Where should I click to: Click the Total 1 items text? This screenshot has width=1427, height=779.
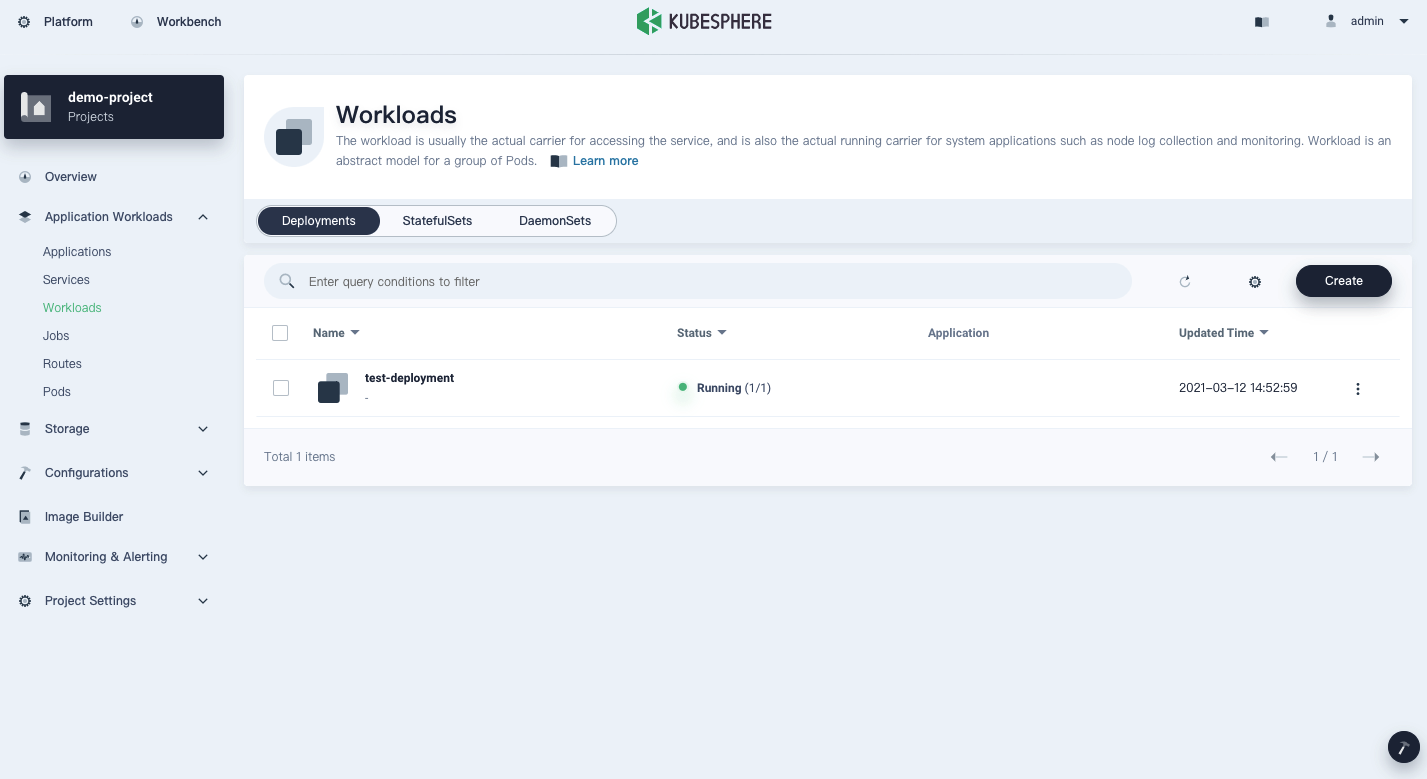coord(300,457)
